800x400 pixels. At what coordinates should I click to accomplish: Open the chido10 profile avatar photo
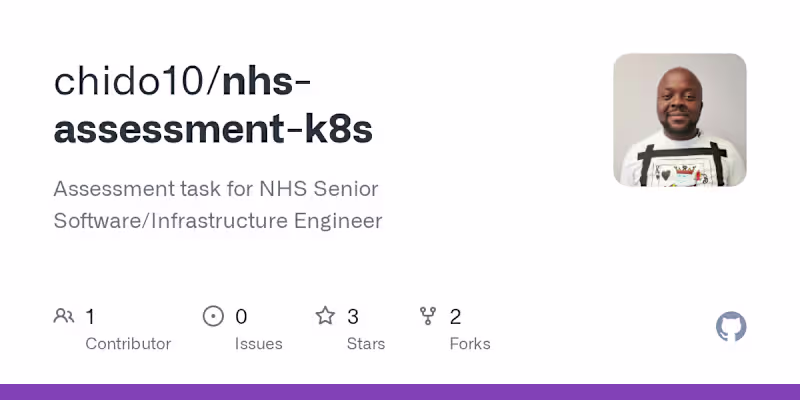point(680,120)
